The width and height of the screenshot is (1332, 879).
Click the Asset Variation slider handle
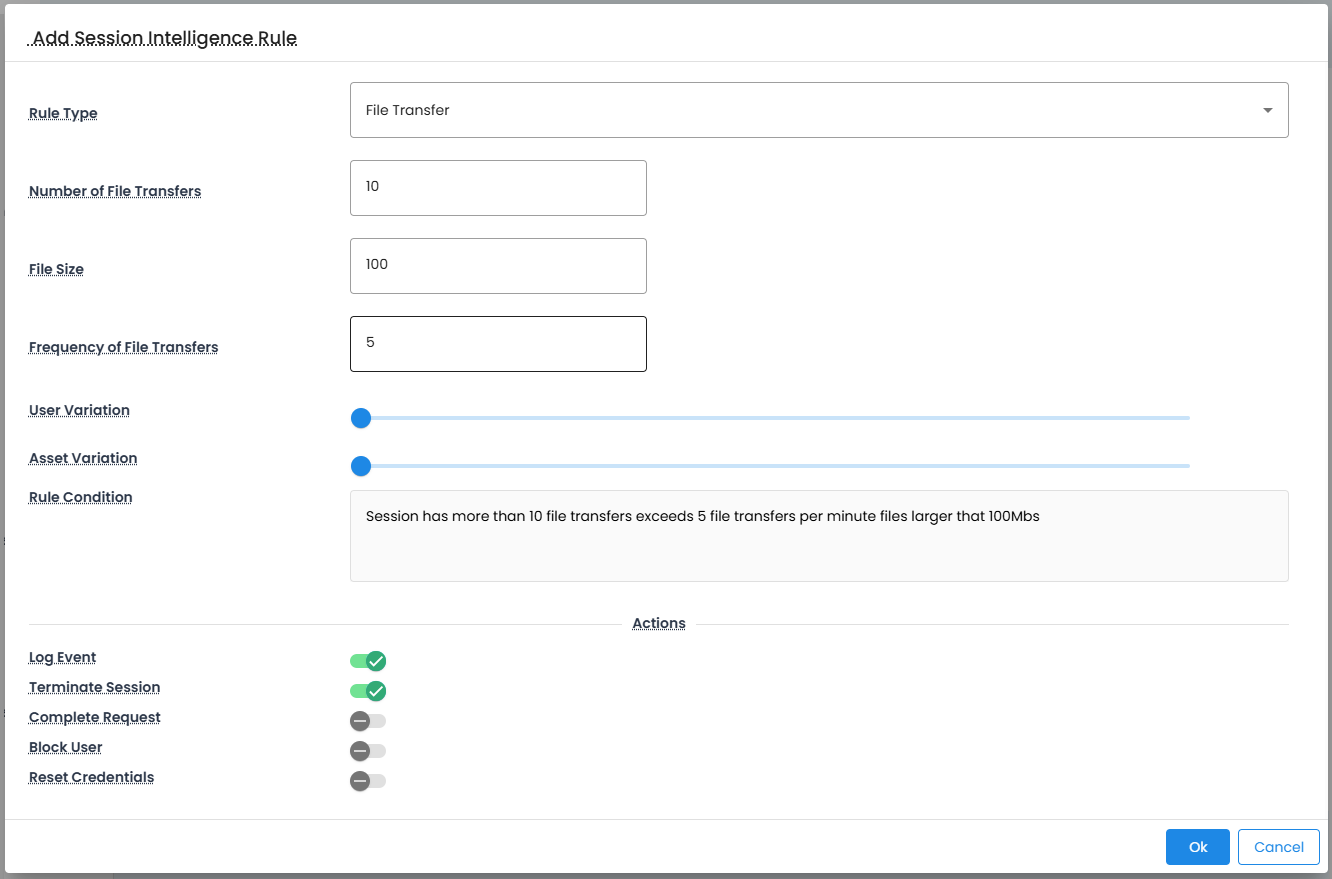coord(361,466)
